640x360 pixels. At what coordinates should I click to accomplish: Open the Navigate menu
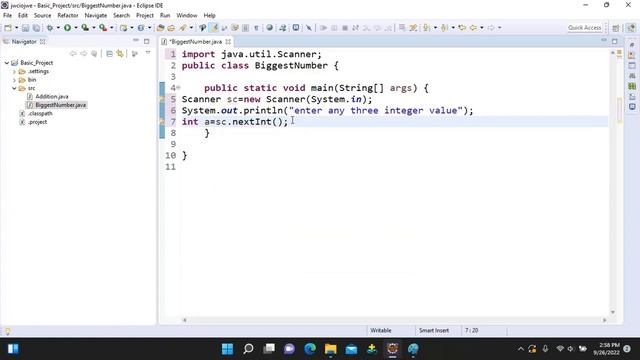[x=96, y=15]
